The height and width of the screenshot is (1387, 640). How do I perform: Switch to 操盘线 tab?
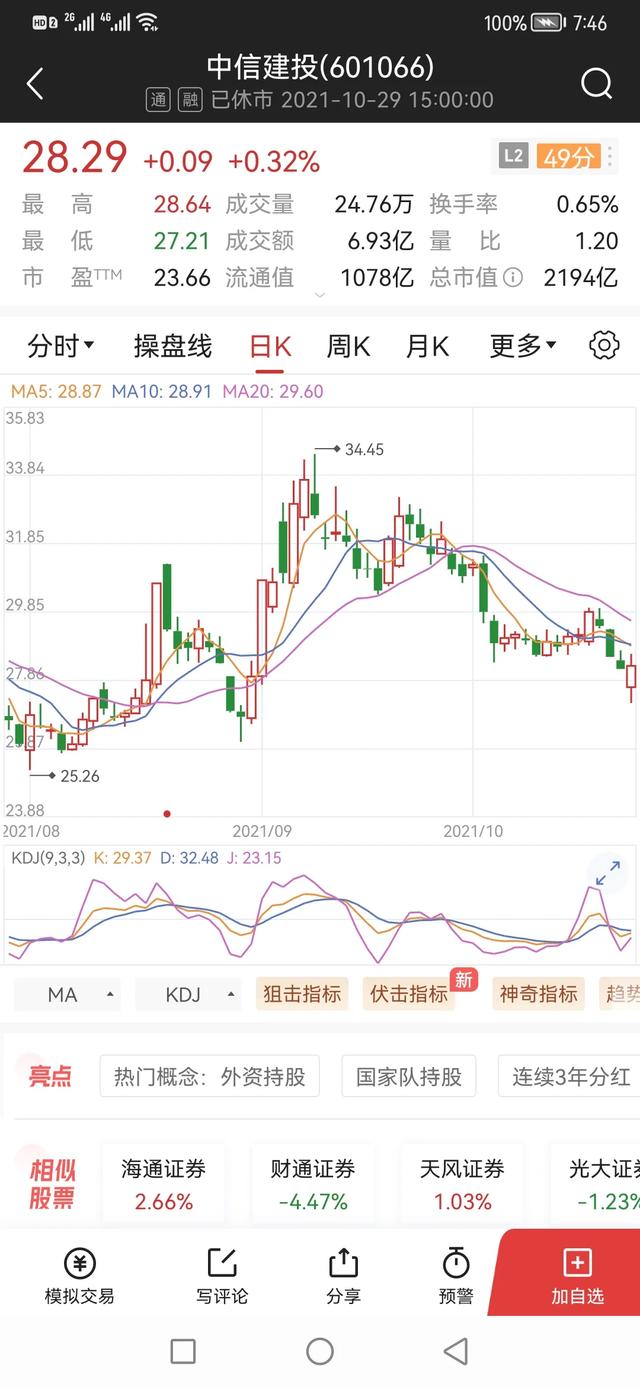pos(173,346)
